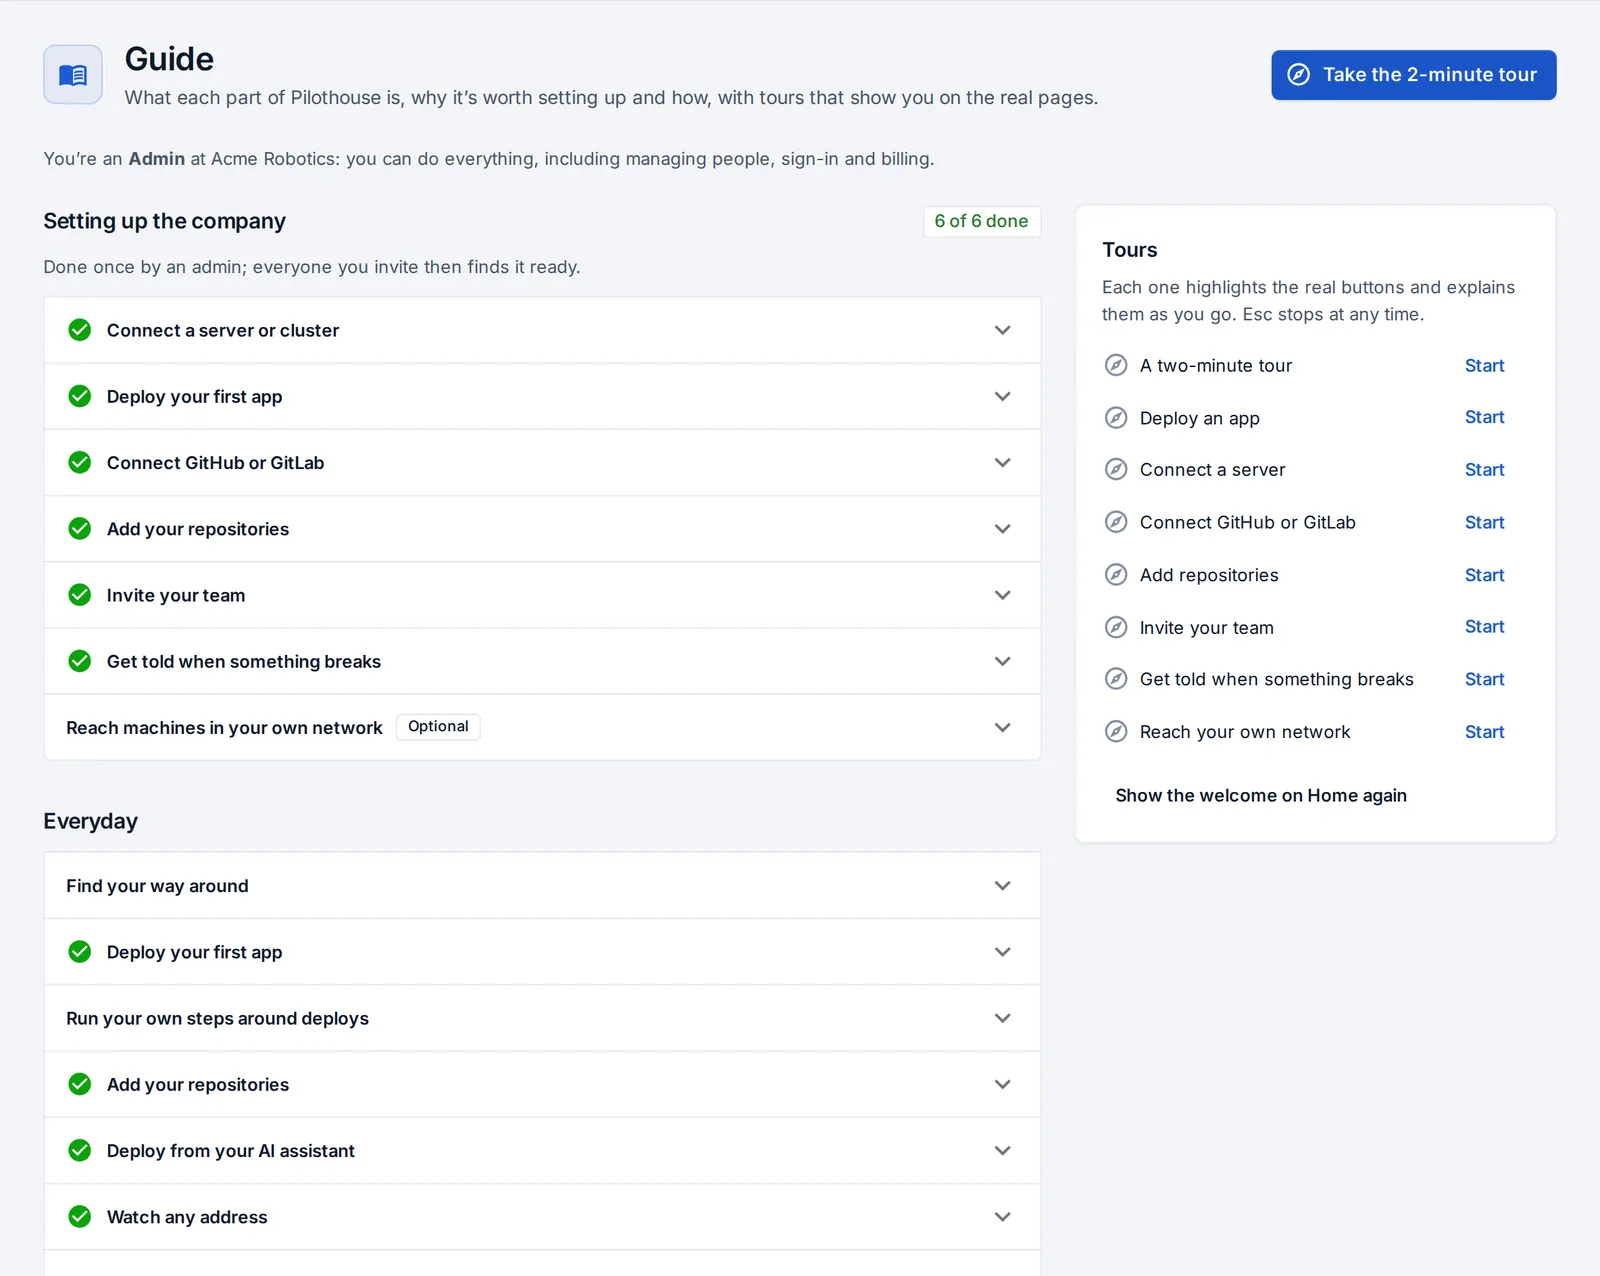Screen dimensions: 1600x1276
Task: Click green check on Connect GitHub or GitLab step
Action: pyautogui.click(x=80, y=462)
